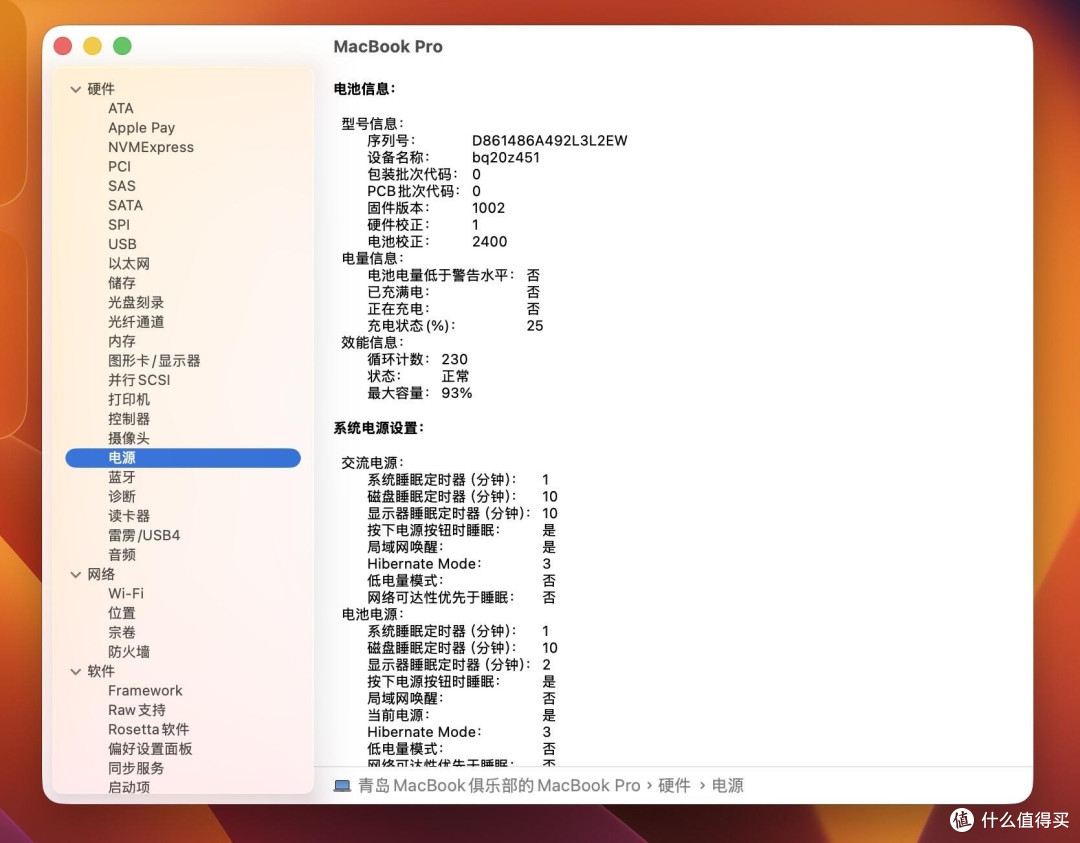The height and width of the screenshot is (843, 1080).
Task: Collapse the 网络 section chevron
Action: 76,574
